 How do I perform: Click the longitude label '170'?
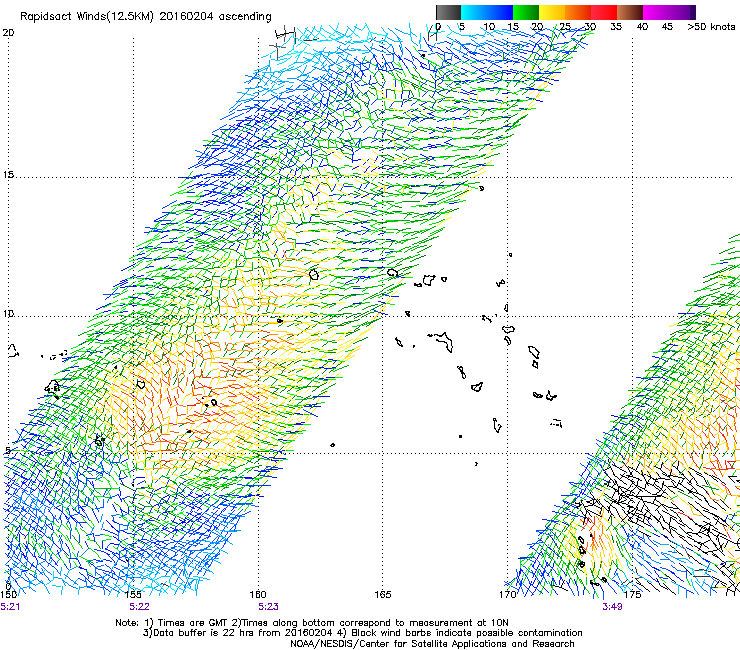[507, 595]
